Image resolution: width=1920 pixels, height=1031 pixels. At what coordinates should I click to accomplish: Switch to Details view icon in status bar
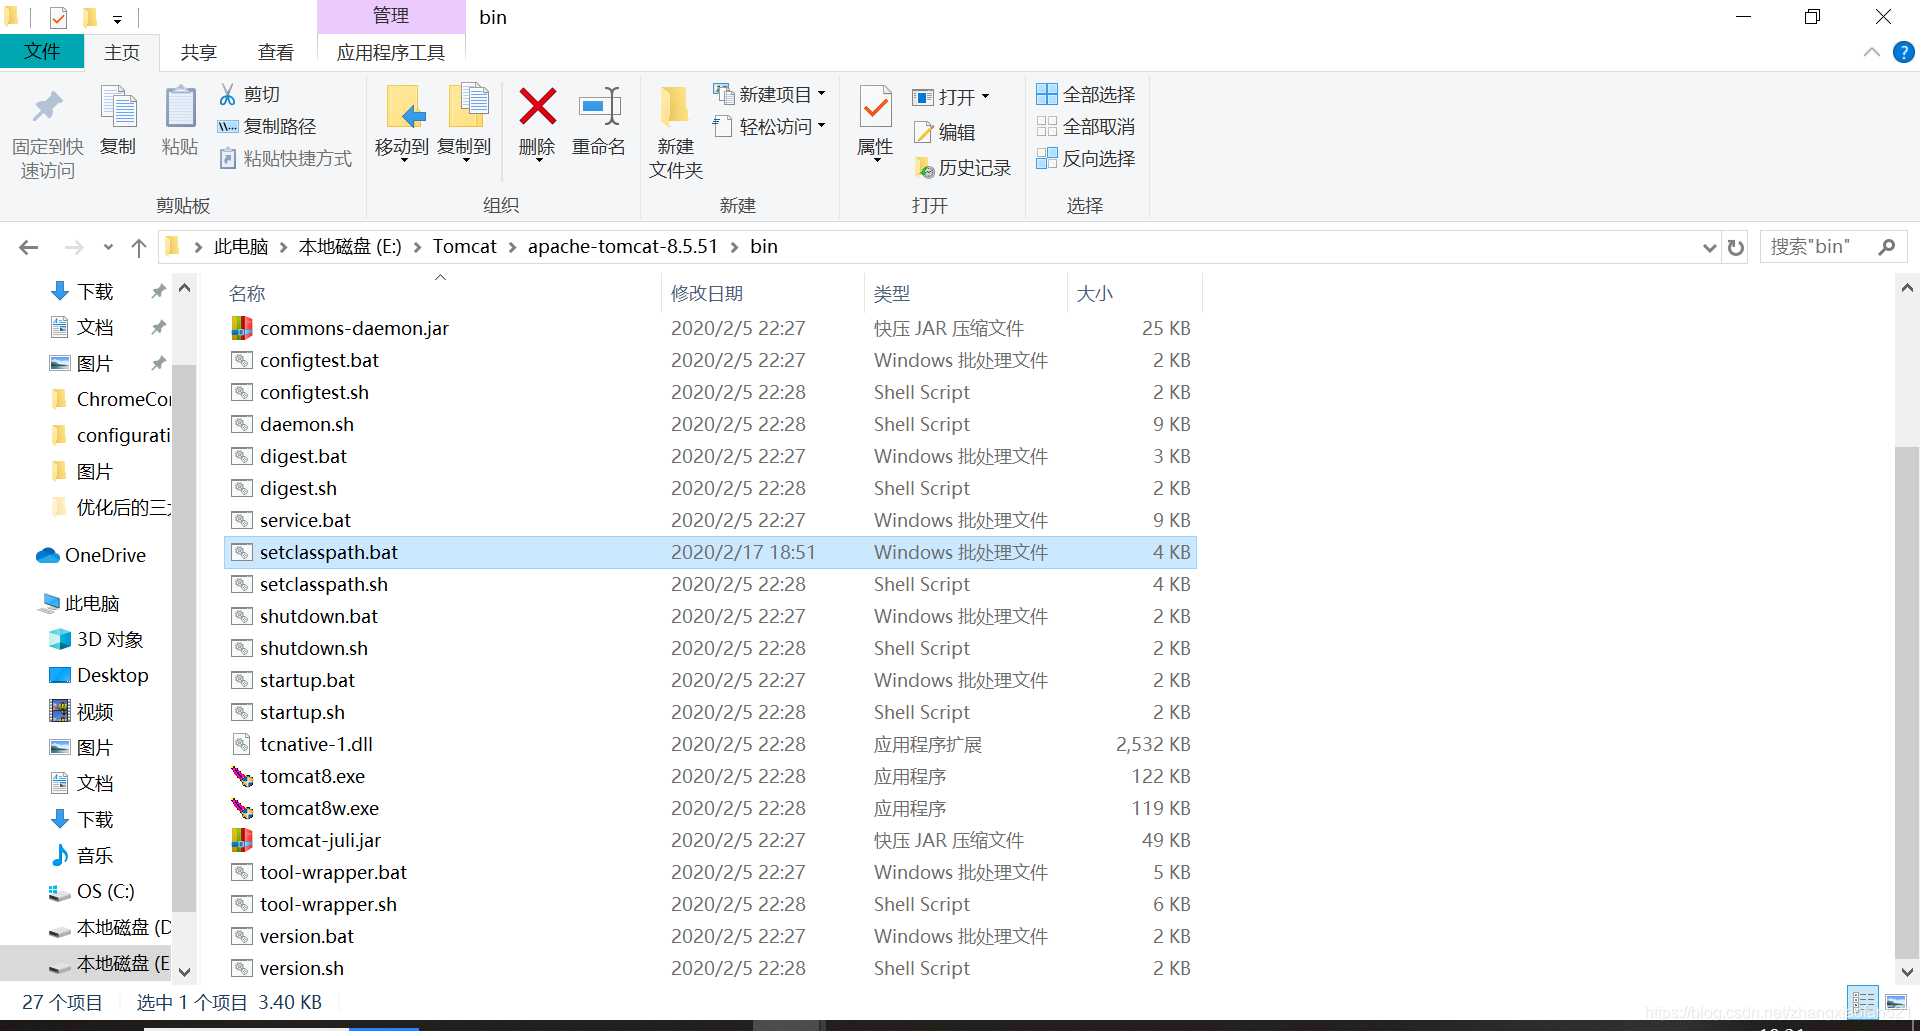click(x=1864, y=1001)
